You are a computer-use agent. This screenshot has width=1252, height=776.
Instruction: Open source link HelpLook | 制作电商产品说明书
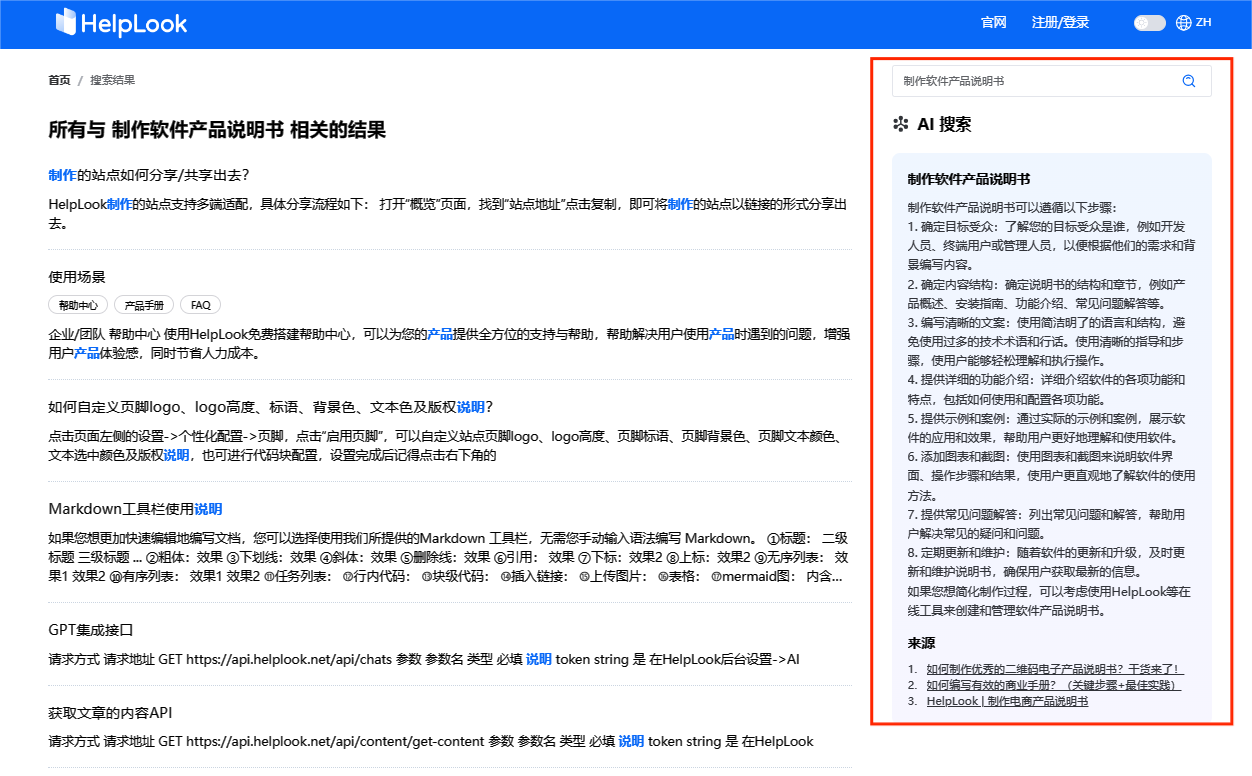tap(1007, 701)
